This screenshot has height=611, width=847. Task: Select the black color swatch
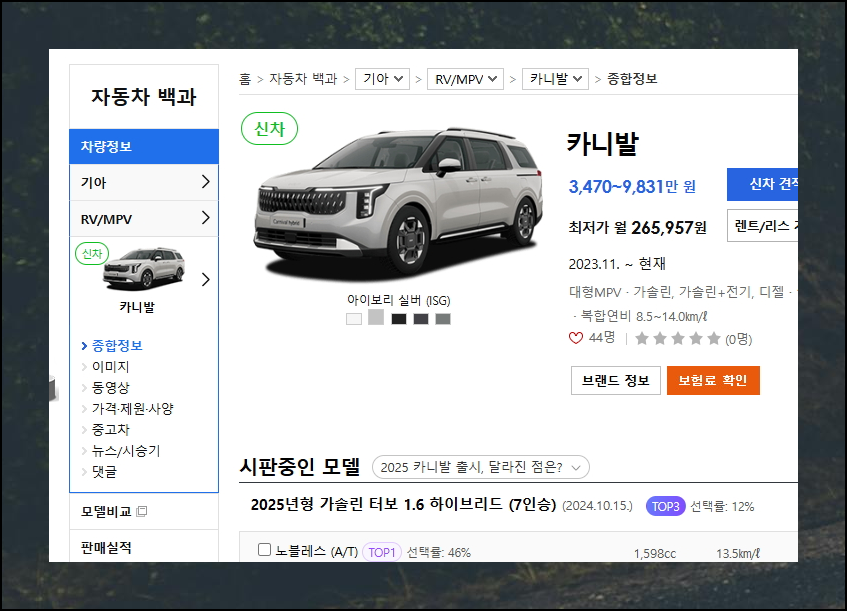click(x=399, y=319)
